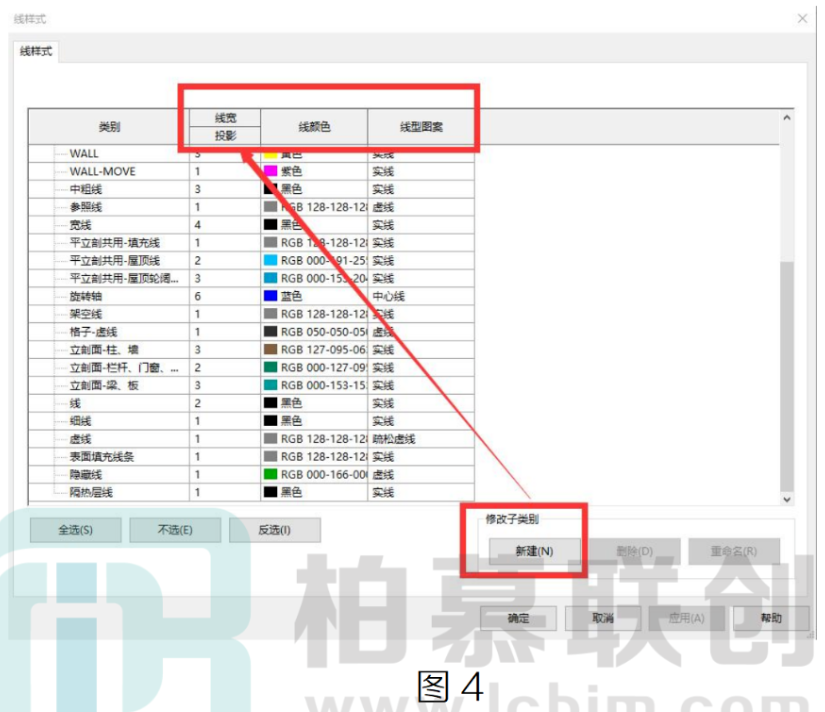
Task: Click the 反选(I) button
Action: [x=274, y=530]
